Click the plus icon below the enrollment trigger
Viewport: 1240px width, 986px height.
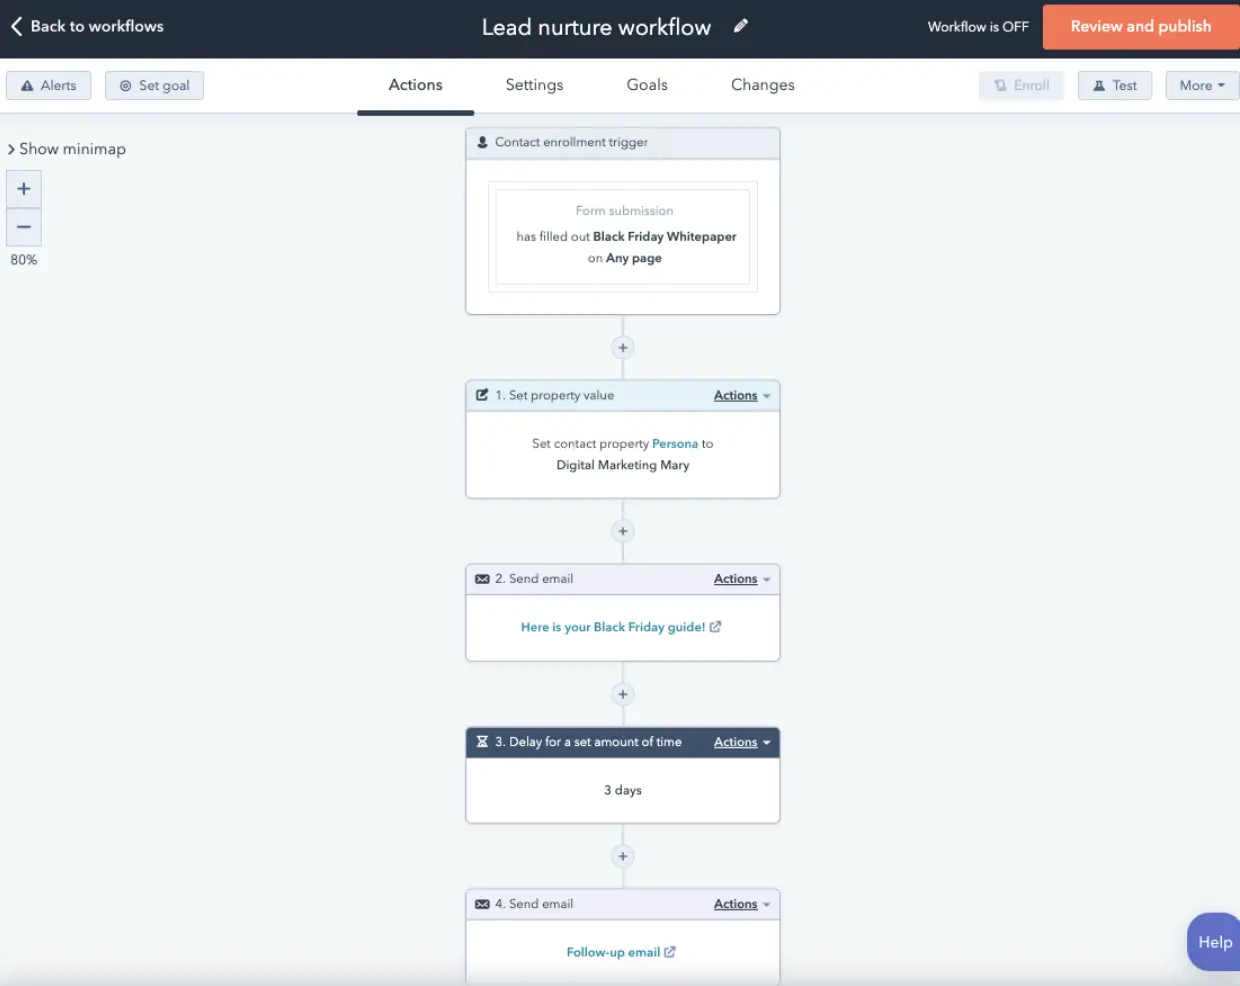(x=622, y=347)
